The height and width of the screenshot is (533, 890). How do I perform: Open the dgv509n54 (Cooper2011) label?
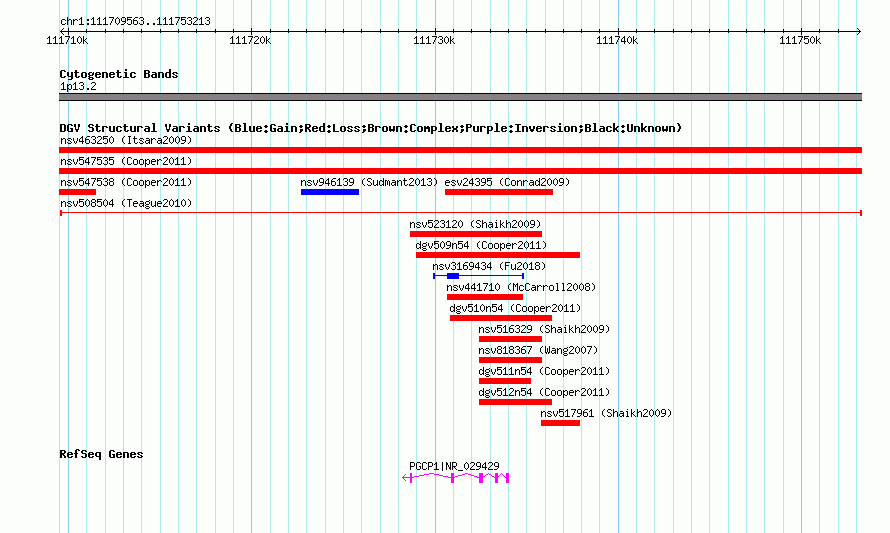[481, 245]
